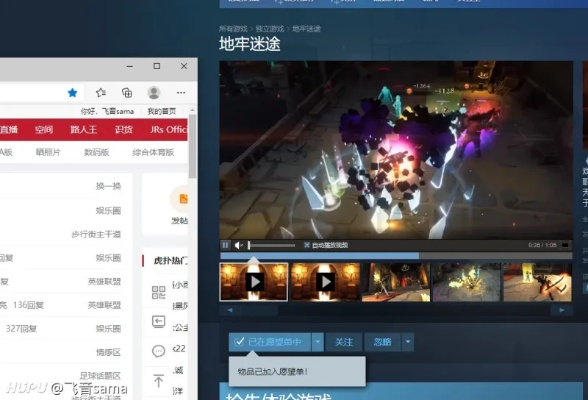Image resolution: width=588 pixels, height=400 pixels.
Task: Click the thumbnail strip scrollbar handle below the previews
Action: coord(260,310)
